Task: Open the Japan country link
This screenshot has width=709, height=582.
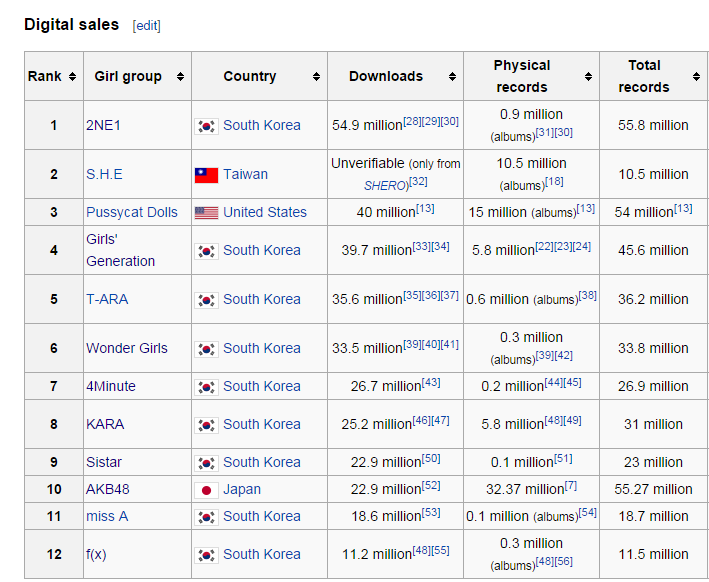Action: click(242, 489)
